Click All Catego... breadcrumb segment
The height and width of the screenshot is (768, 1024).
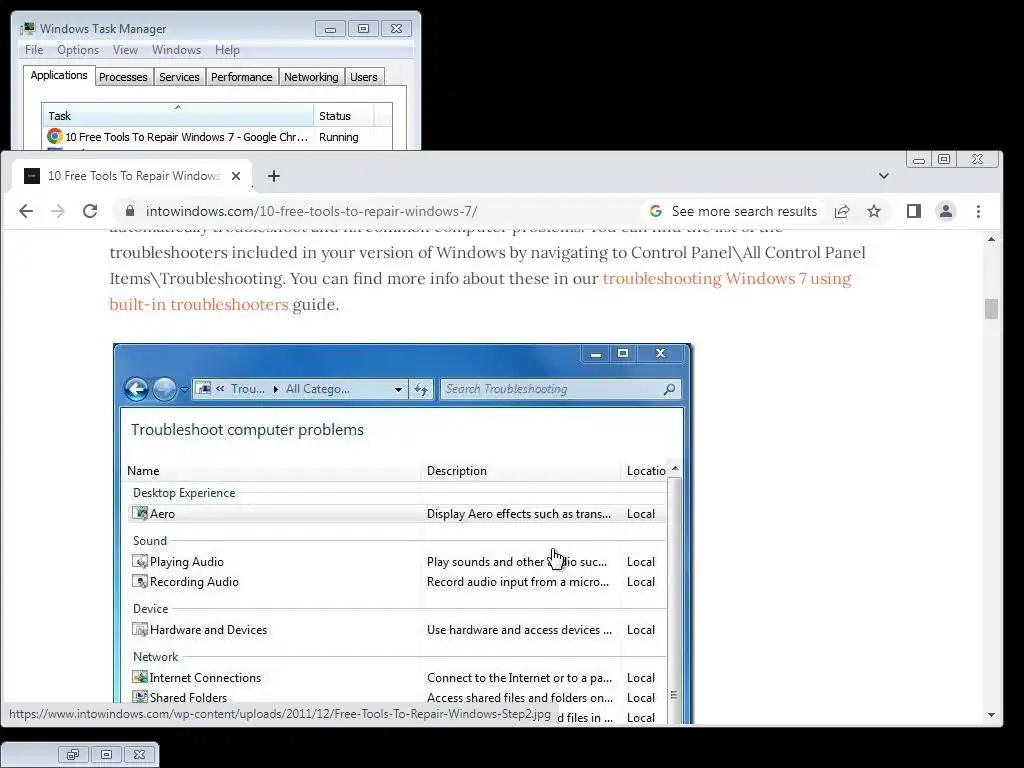(317, 389)
